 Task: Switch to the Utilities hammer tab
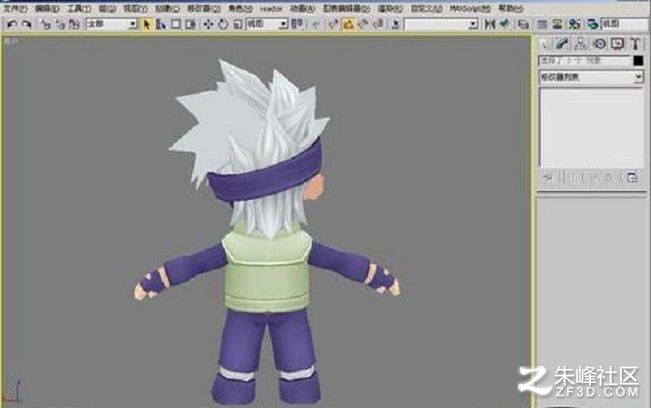(x=635, y=44)
